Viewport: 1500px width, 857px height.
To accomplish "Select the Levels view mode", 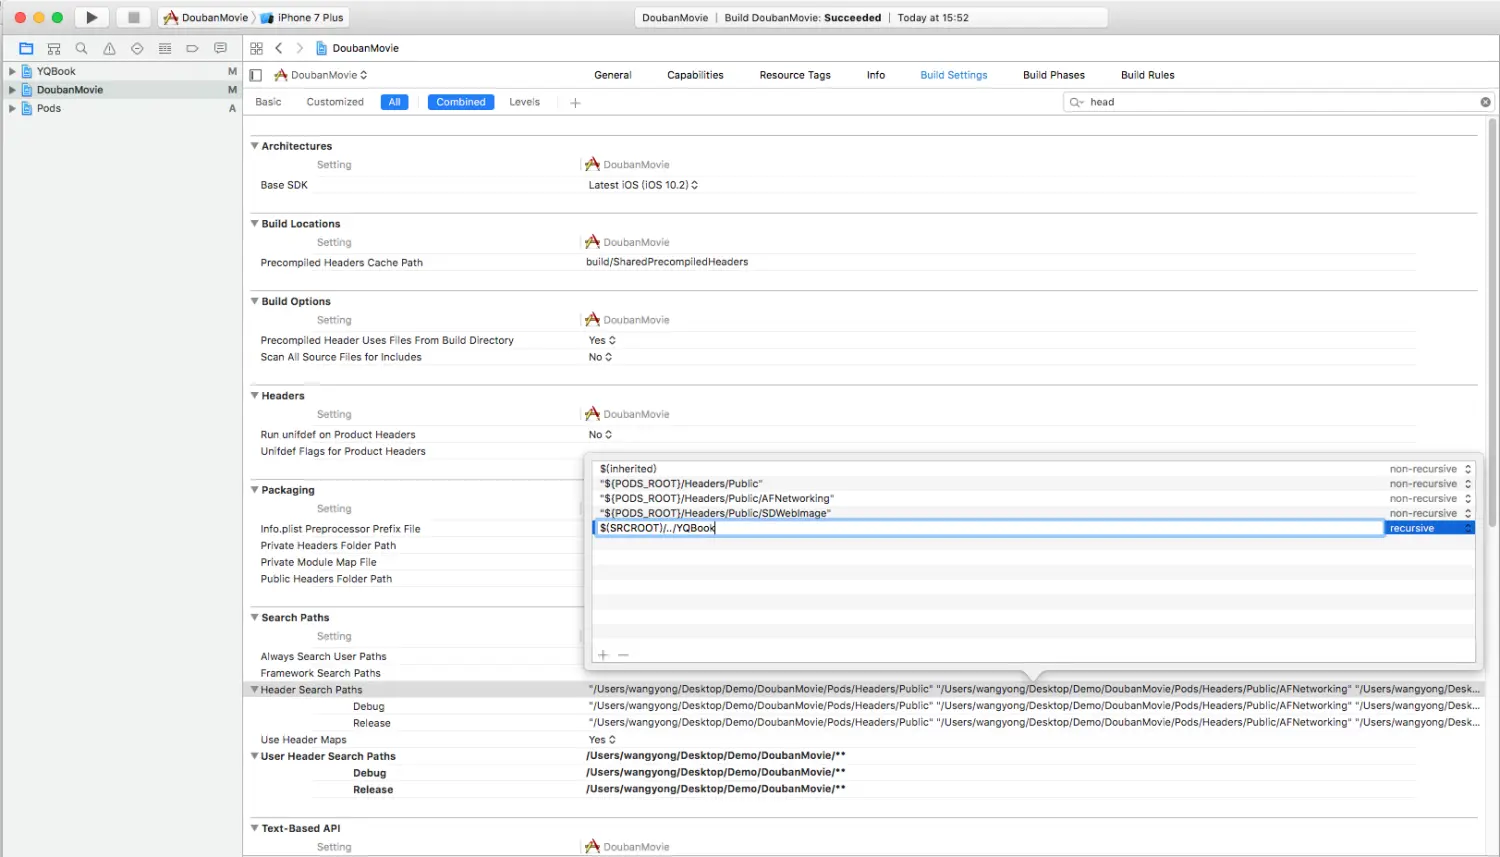I will point(524,102).
